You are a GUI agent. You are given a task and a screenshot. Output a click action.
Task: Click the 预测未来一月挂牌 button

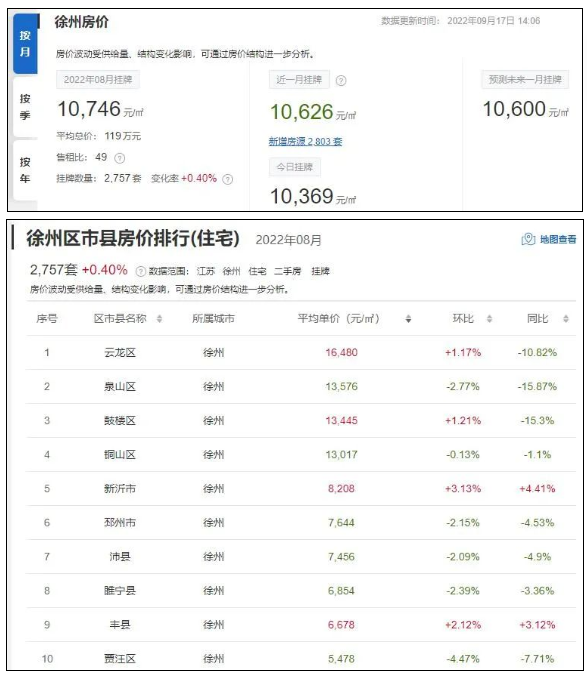pos(525,80)
